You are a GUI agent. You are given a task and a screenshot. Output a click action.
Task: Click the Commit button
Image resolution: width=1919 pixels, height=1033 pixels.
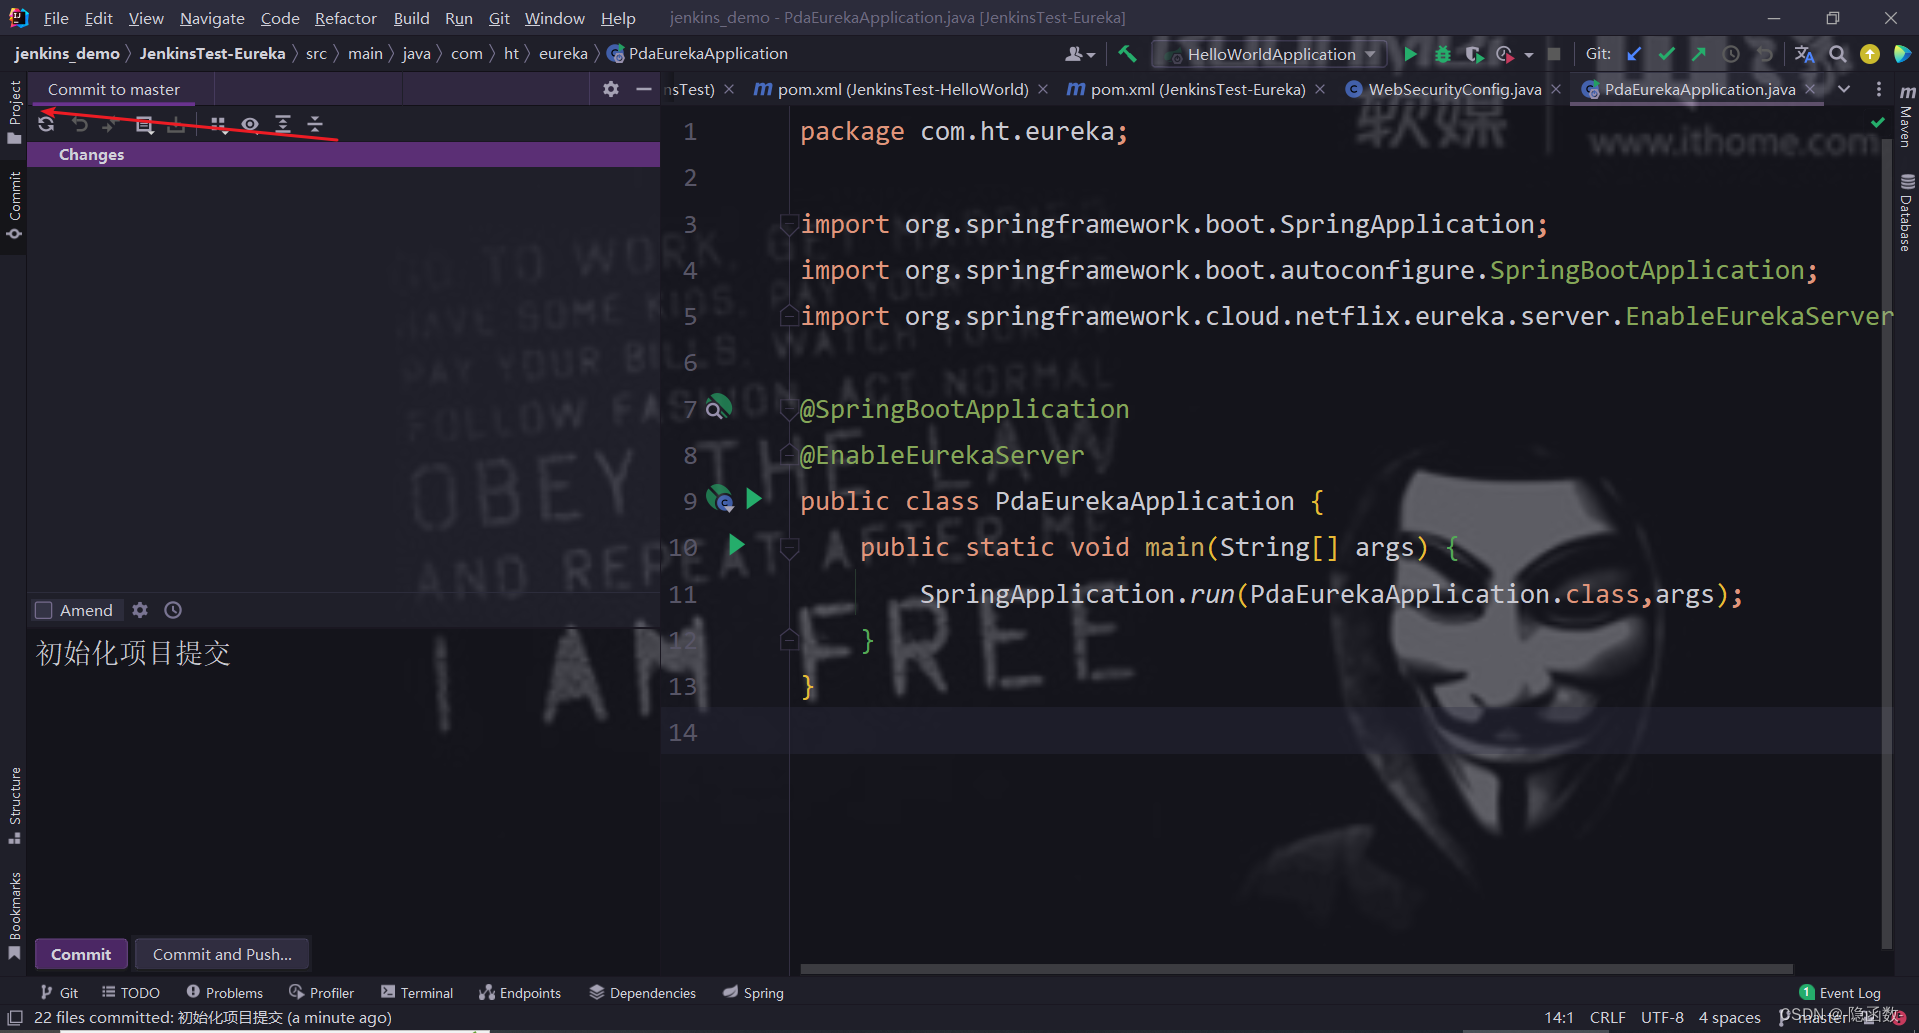(81, 954)
